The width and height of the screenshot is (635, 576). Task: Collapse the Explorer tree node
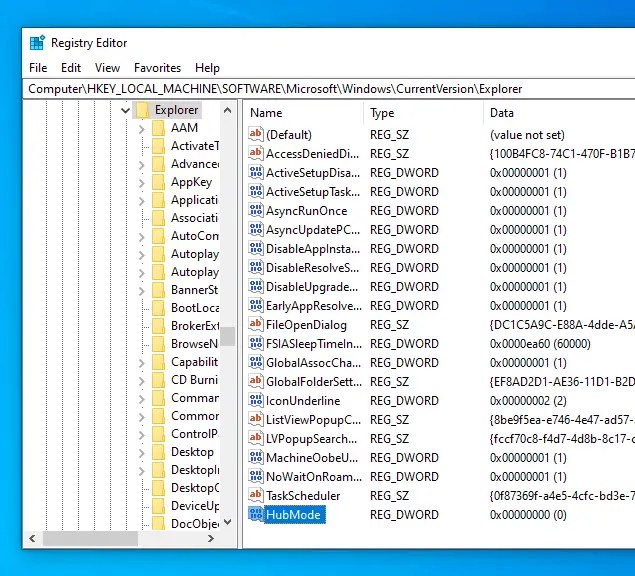click(x=124, y=110)
